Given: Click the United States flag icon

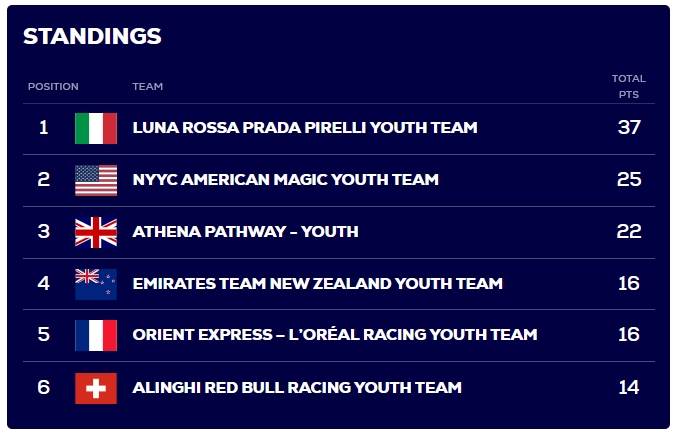Looking at the screenshot, I should coord(96,180).
